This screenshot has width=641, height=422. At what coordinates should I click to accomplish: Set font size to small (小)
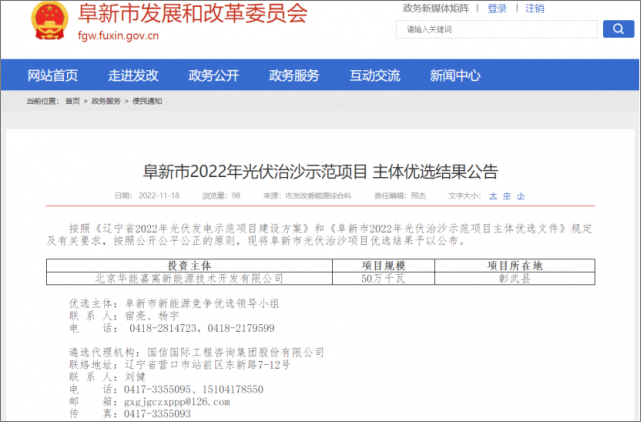[520, 196]
